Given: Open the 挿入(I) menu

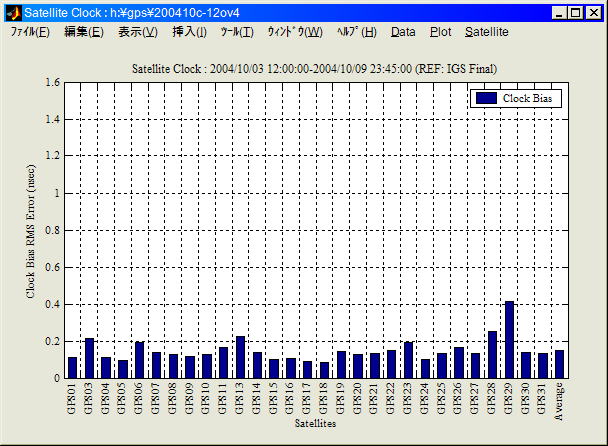Looking at the screenshot, I should coord(190,32).
